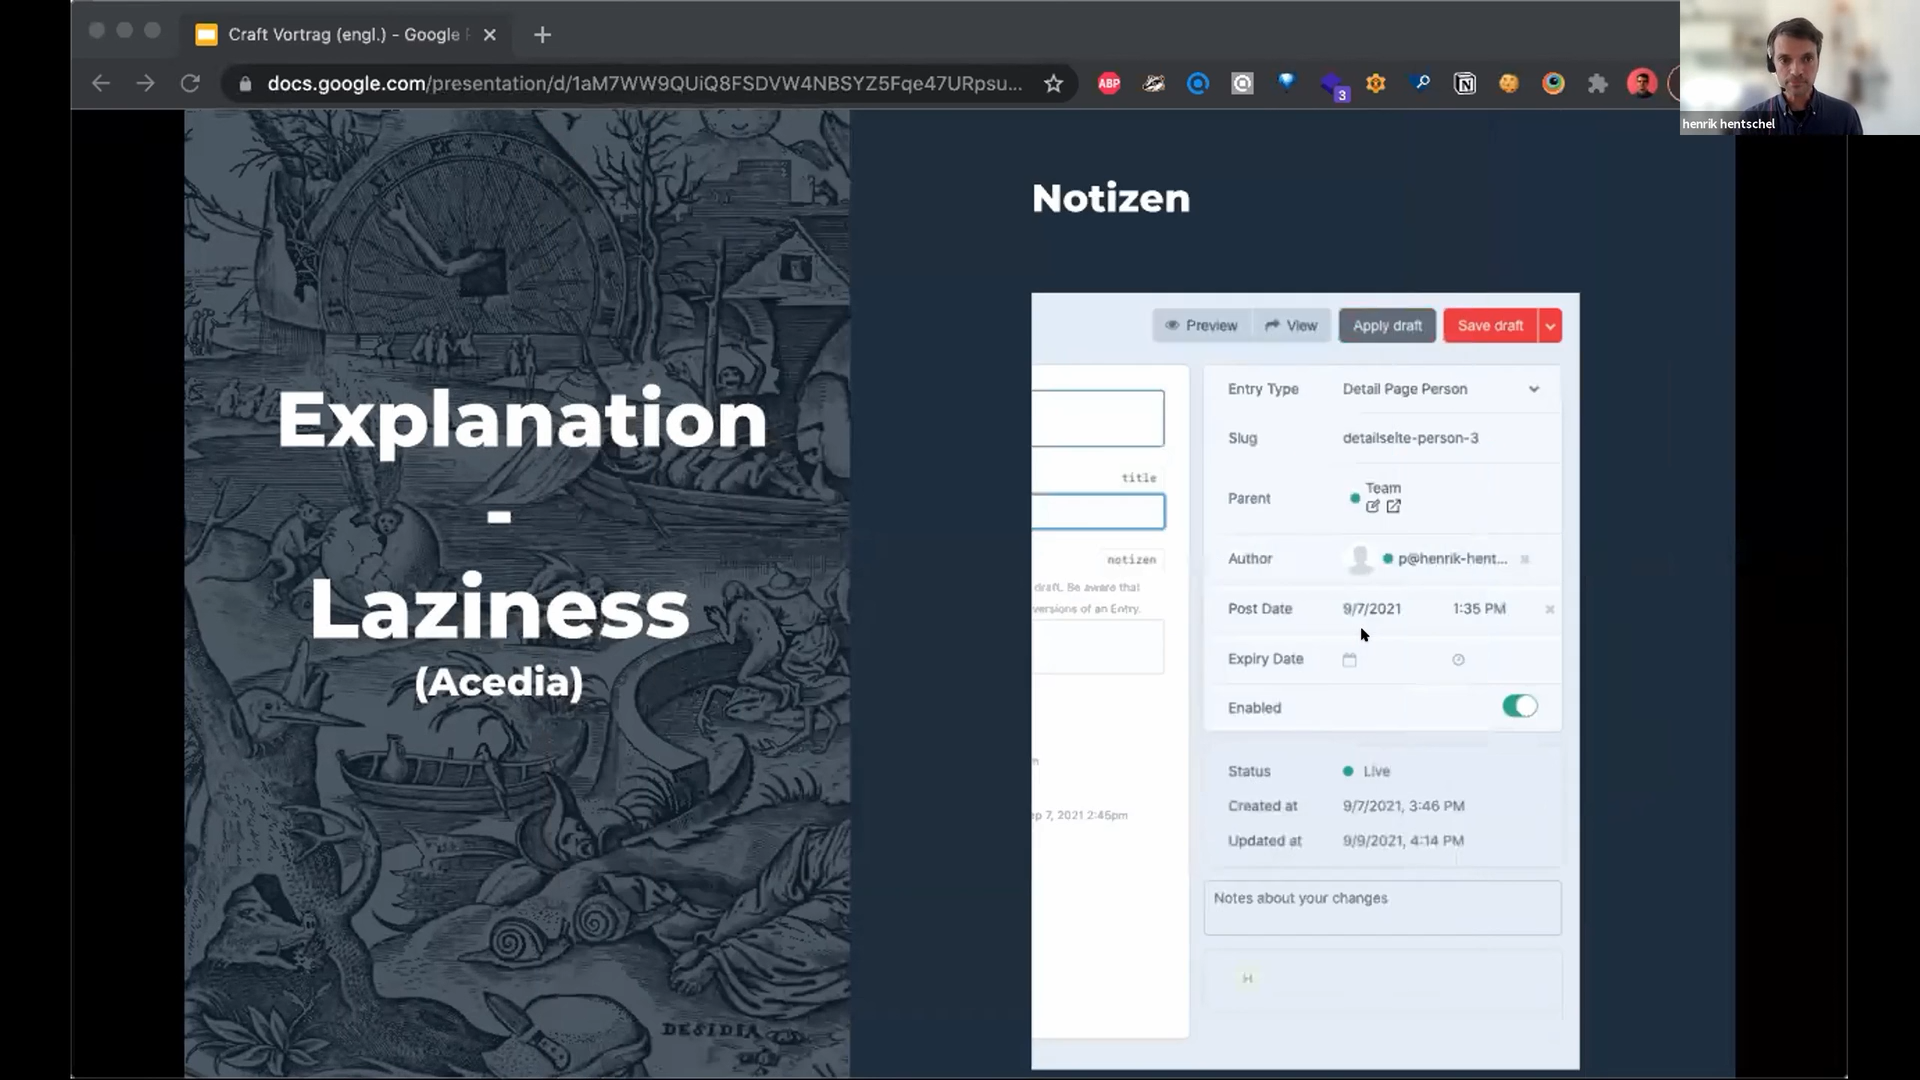The height and width of the screenshot is (1080, 1920).
Task: View site security lock info
Action: 245,84
